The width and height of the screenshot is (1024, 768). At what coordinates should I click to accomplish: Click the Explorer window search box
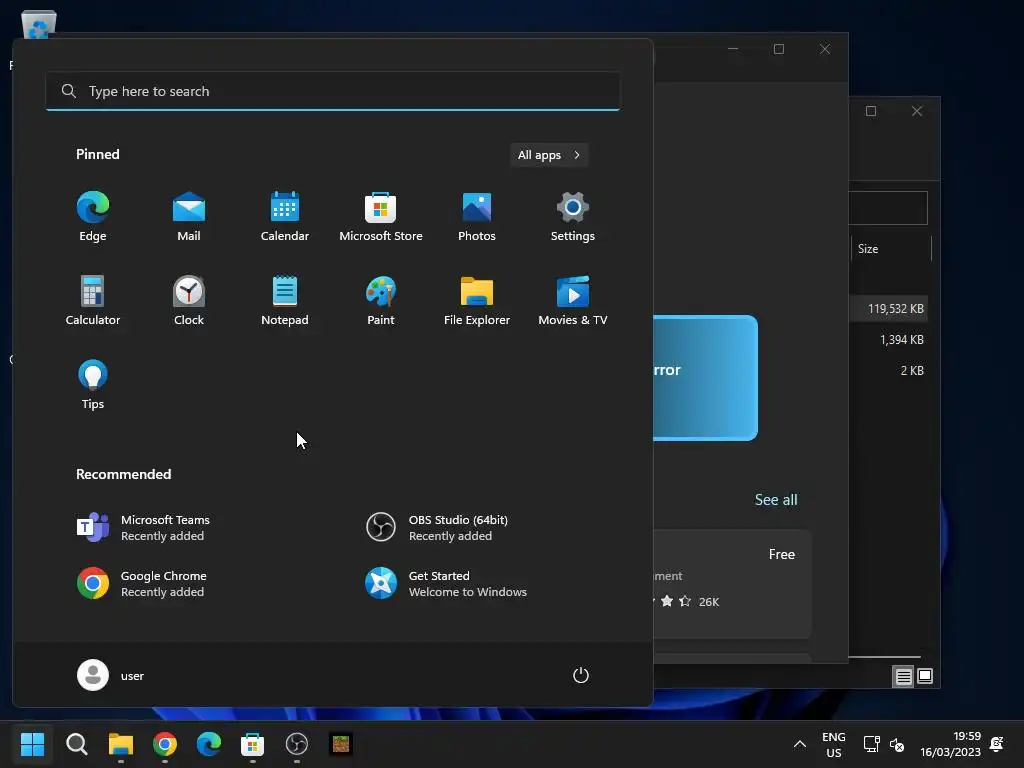(888, 208)
